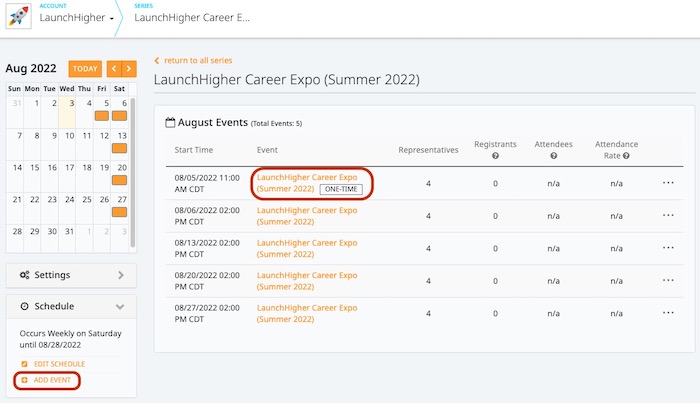Open the 08/06/2022 Career Expo event
The width and height of the screenshot is (700, 403).
tap(307, 216)
